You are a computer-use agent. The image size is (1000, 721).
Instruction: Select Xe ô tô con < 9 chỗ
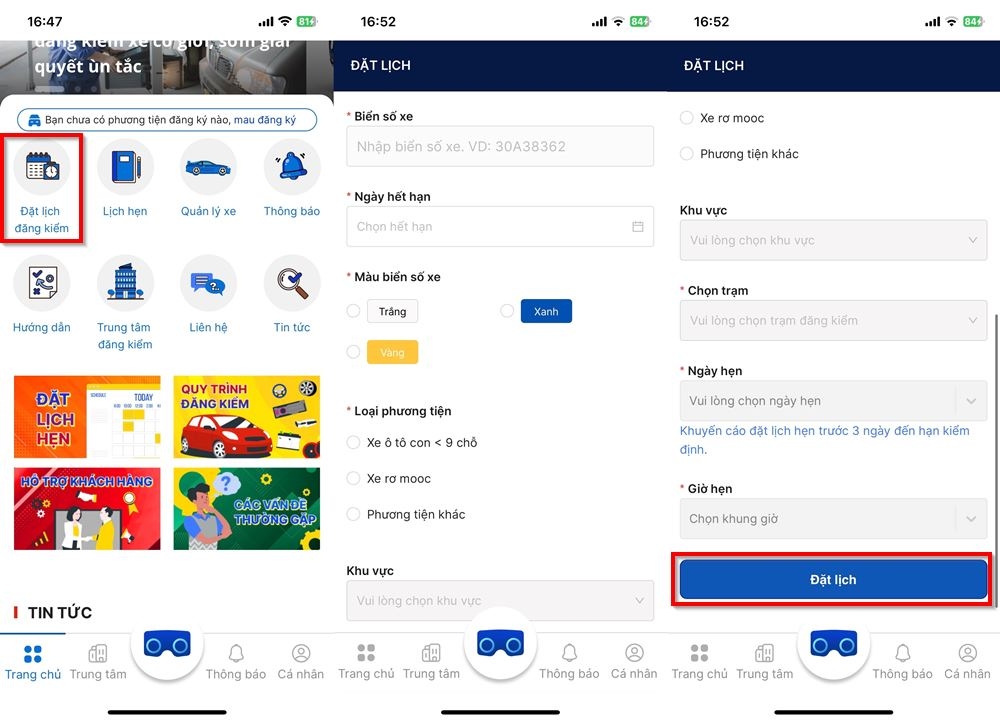coord(353,442)
